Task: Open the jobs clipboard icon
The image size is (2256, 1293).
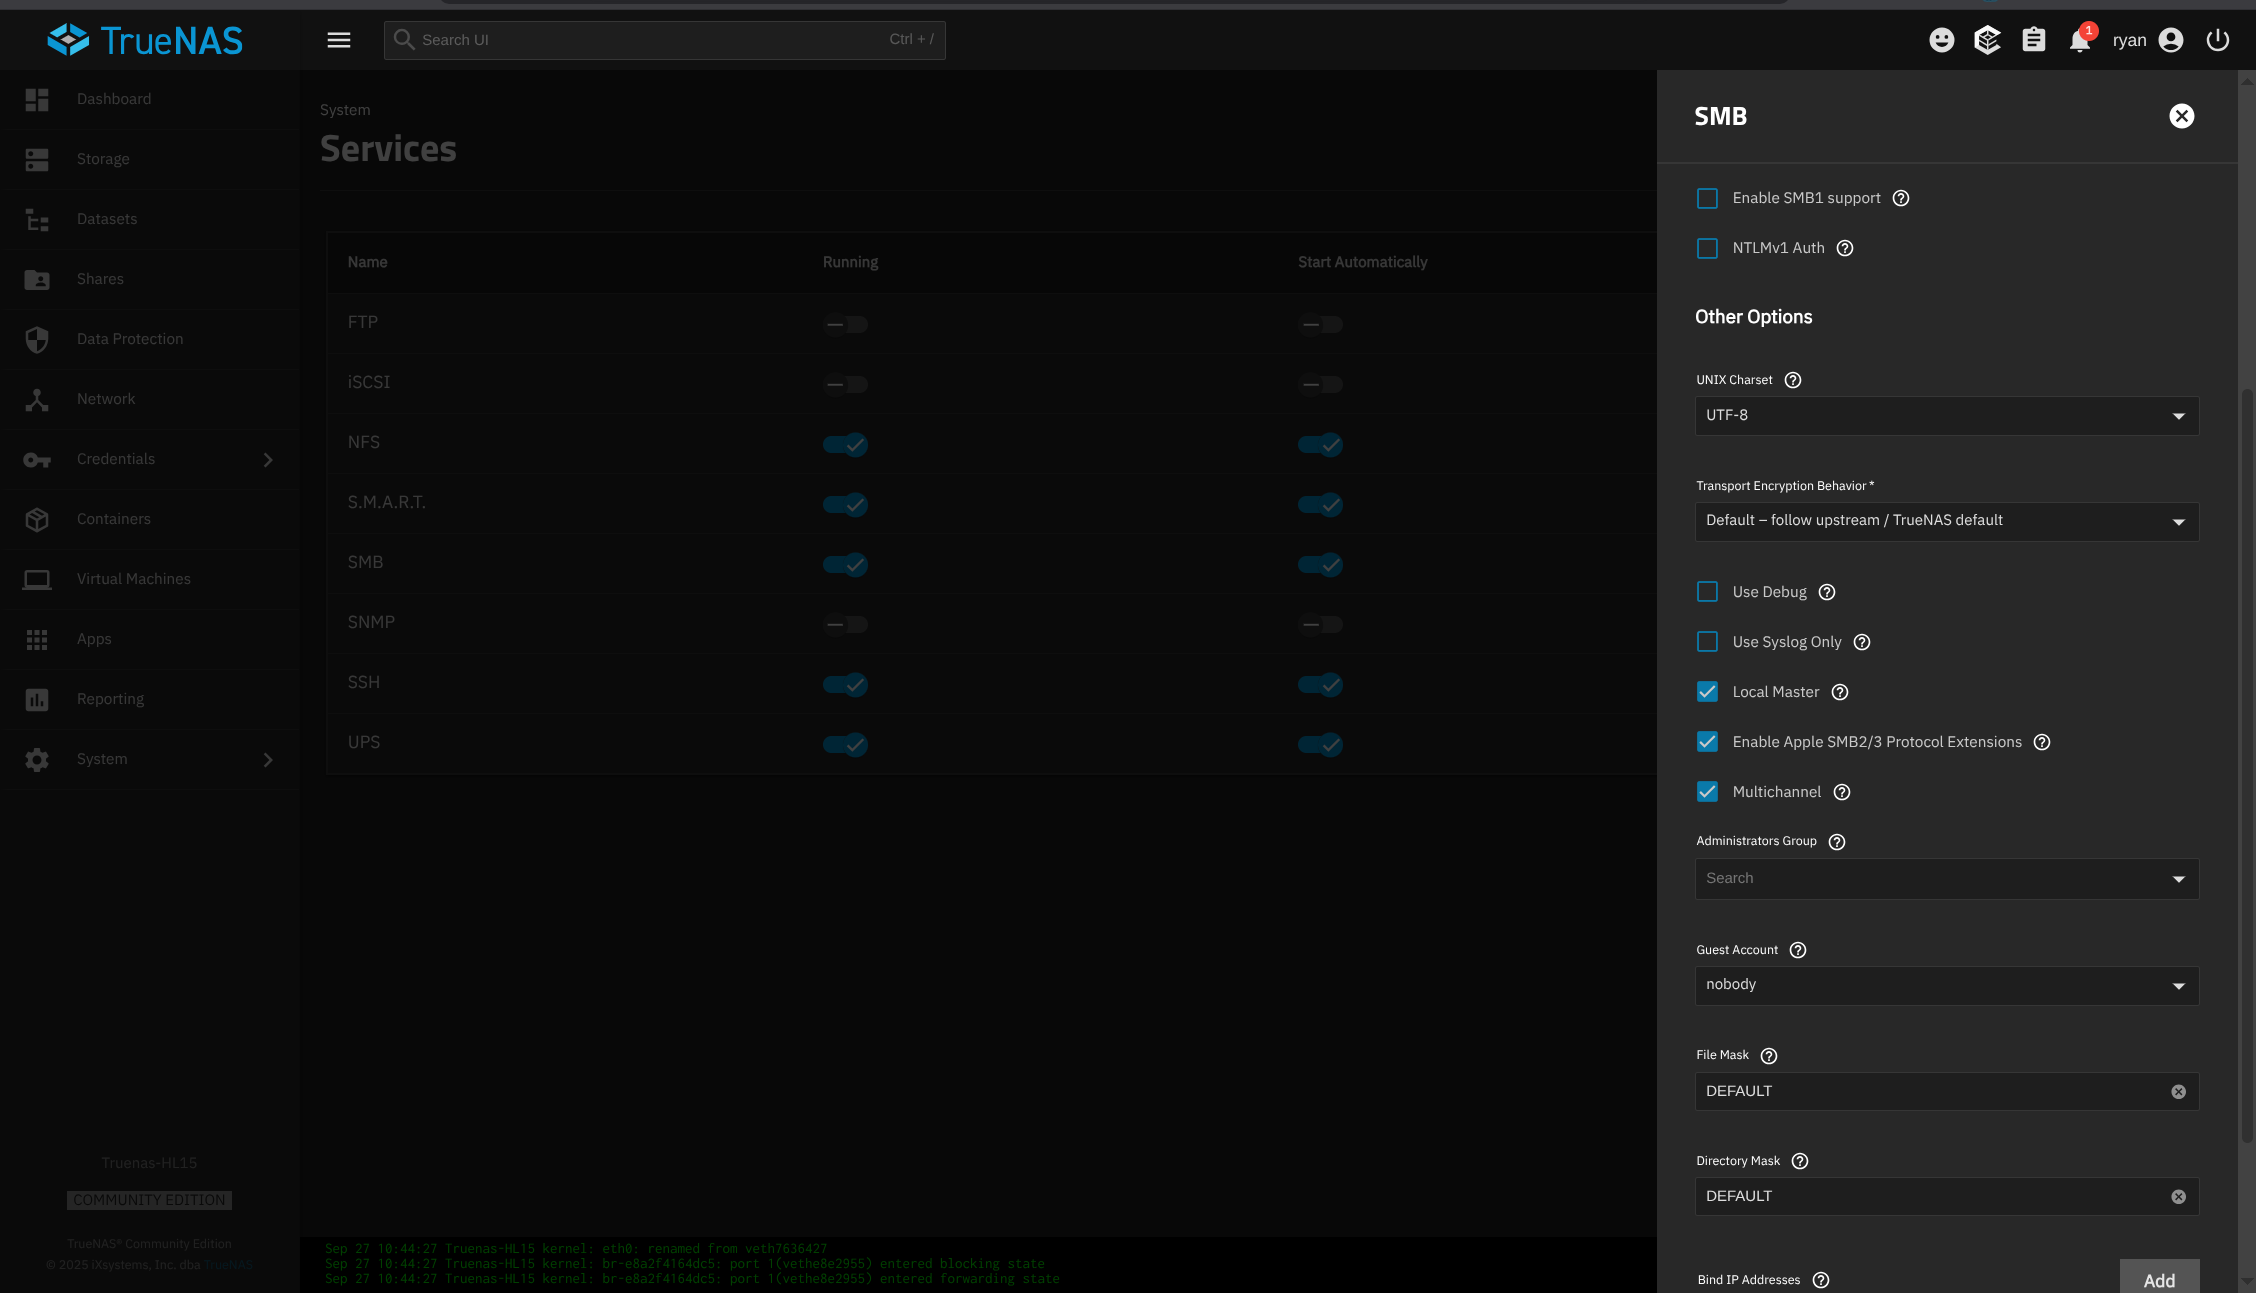Action: (2033, 40)
